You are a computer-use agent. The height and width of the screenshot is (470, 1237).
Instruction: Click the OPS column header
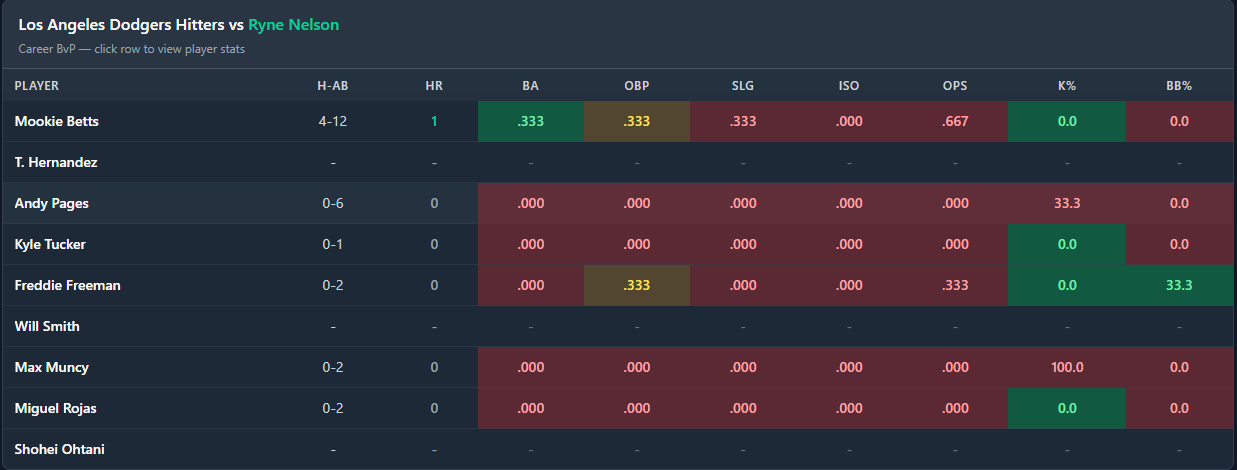pos(955,86)
